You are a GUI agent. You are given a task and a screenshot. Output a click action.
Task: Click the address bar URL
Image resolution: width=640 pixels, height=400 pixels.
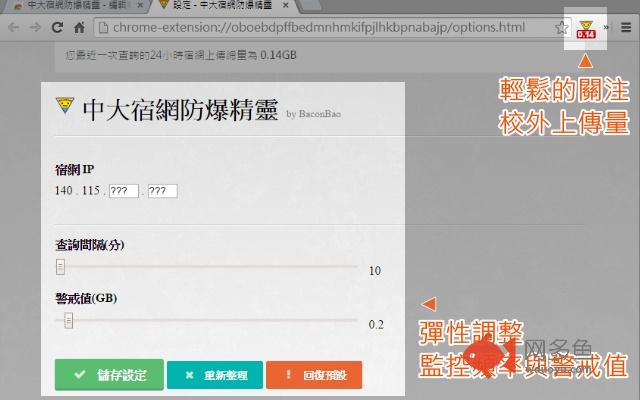(x=319, y=27)
